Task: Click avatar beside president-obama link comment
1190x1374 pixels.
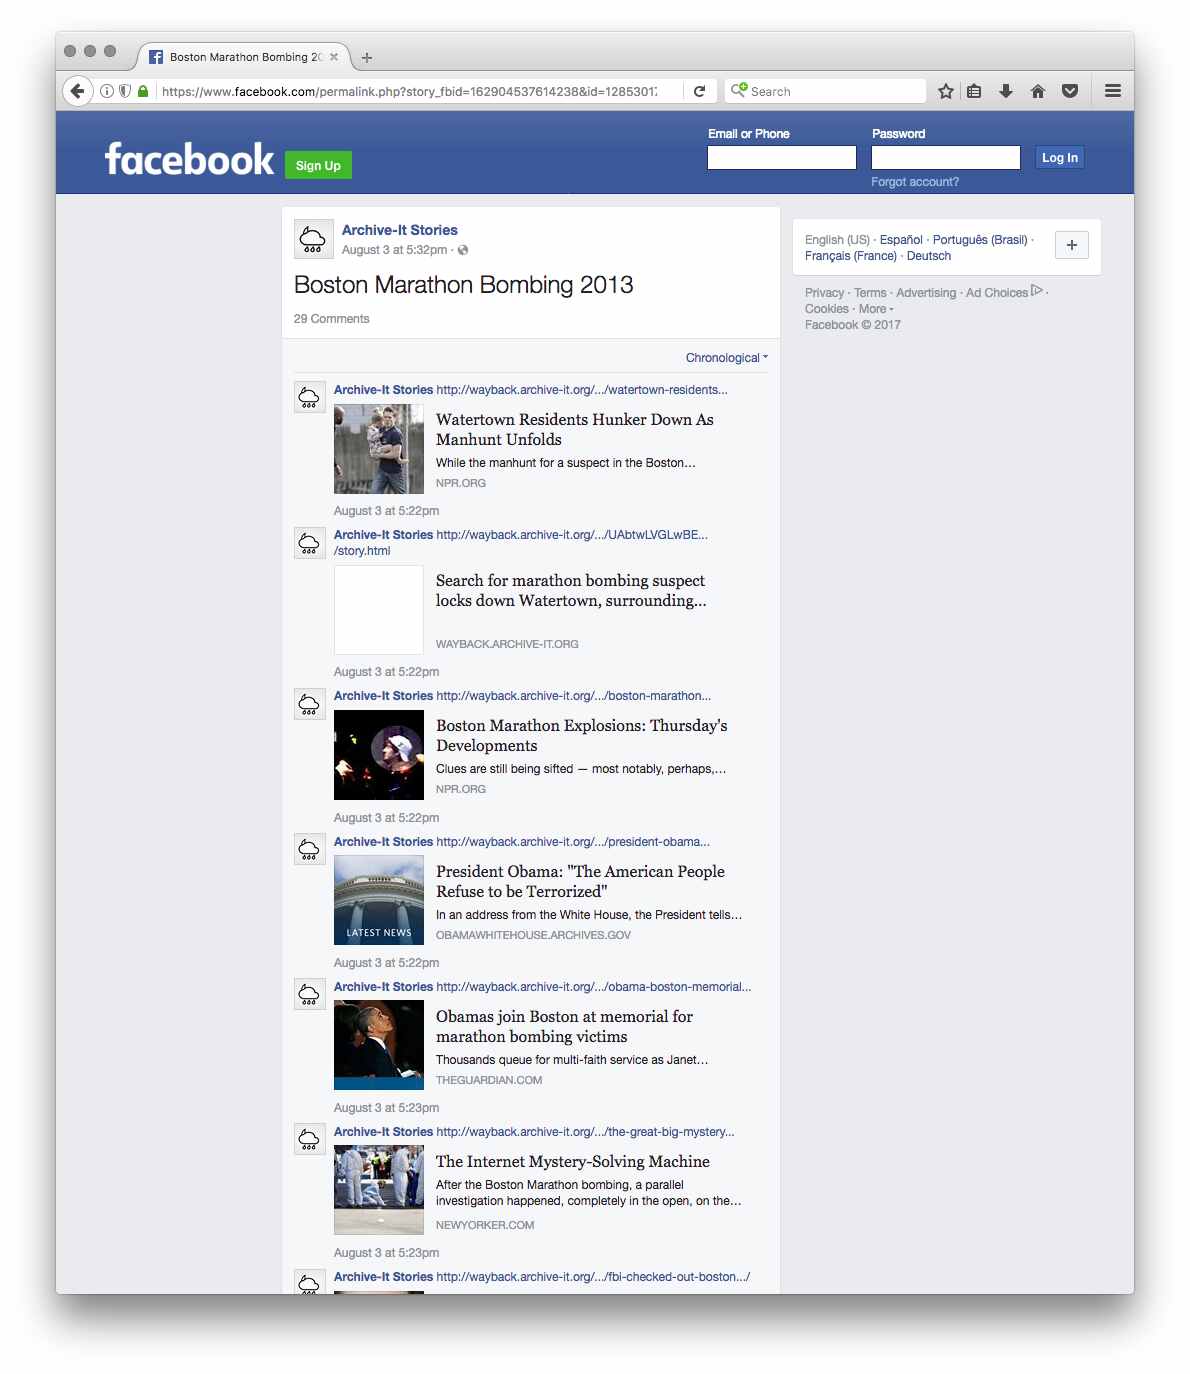Action: pos(309,849)
